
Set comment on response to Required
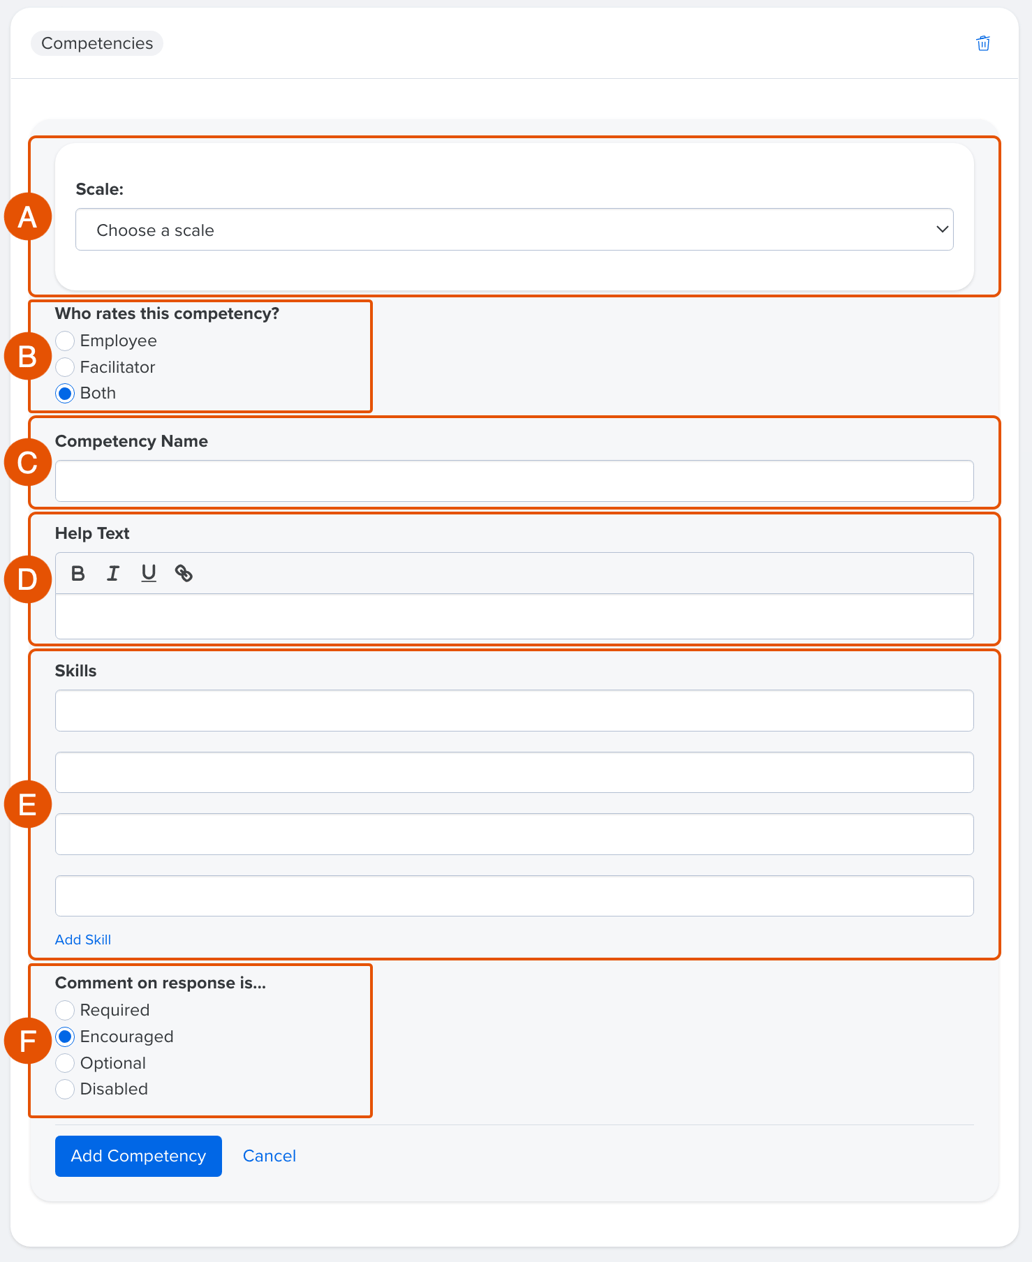click(65, 1010)
